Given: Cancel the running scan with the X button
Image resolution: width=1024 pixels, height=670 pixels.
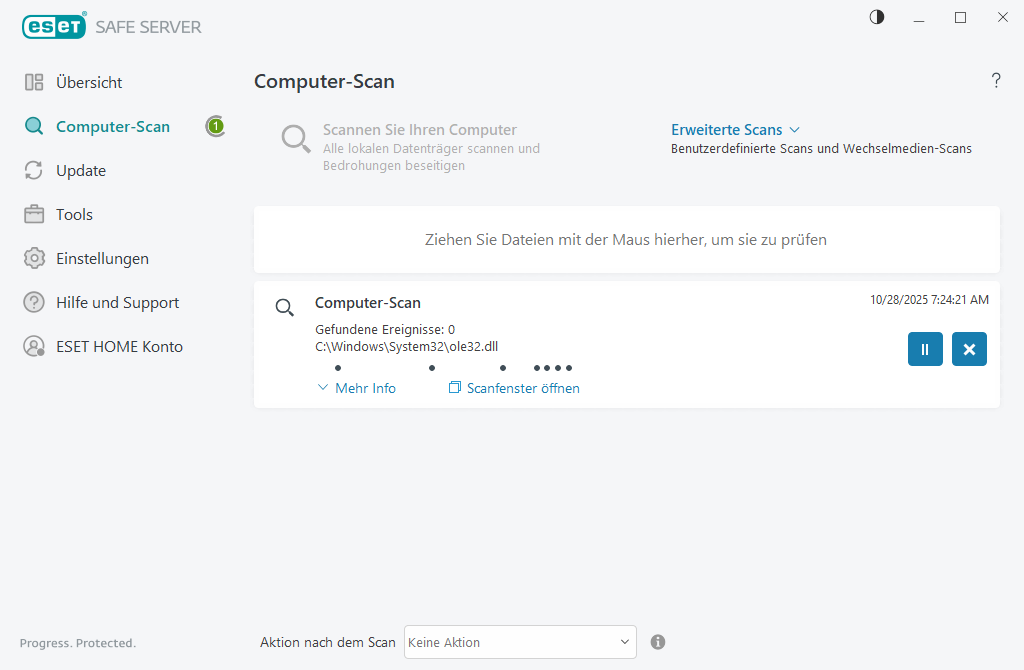Looking at the screenshot, I should click(x=969, y=349).
